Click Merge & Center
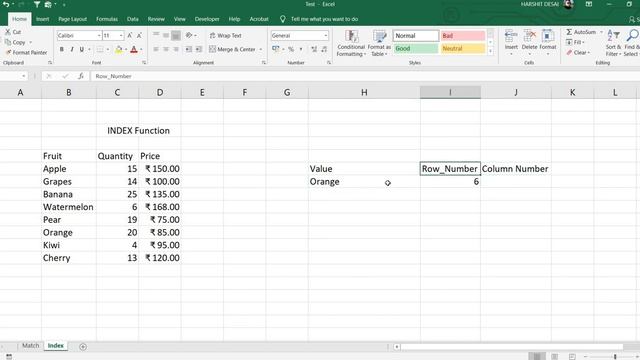Image resolution: width=640 pixels, height=360 pixels. tap(232, 49)
